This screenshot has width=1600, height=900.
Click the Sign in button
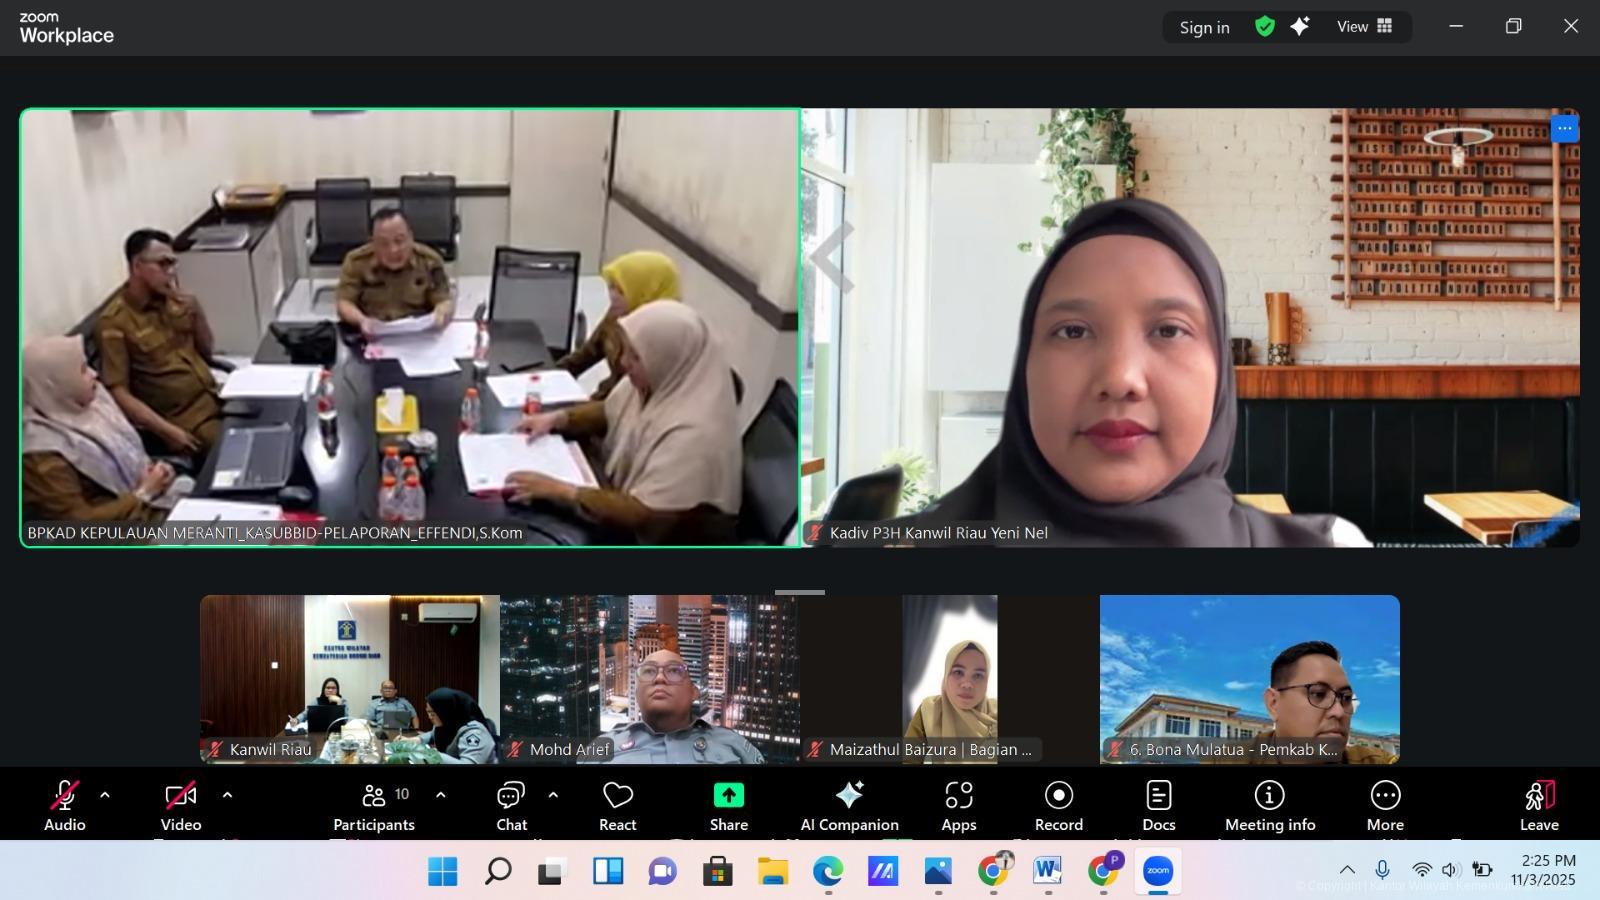(x=1204, y=27)
